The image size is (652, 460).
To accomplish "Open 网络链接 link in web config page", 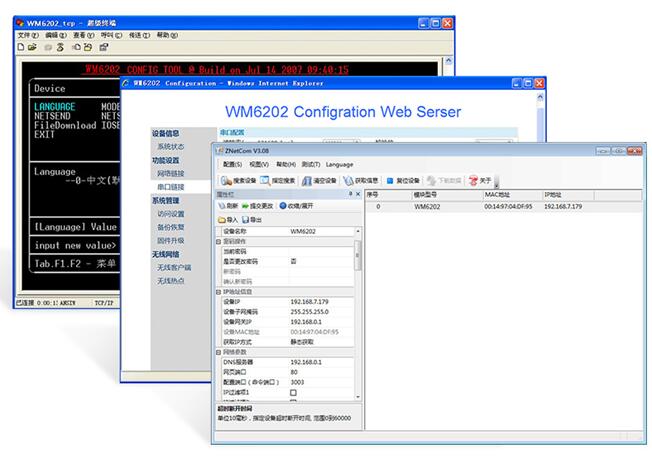I will tap(170, 173).
